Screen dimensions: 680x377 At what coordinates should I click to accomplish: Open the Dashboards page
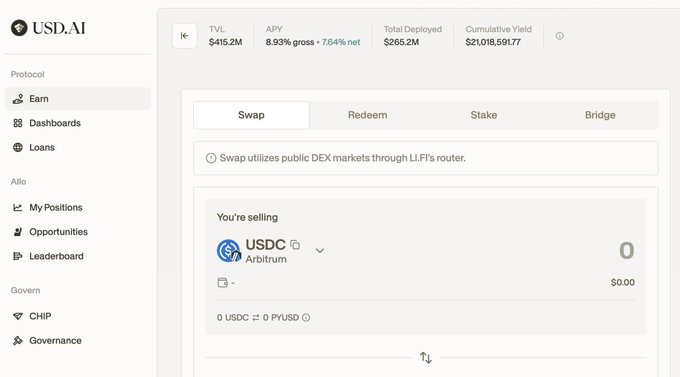[78, 123]
